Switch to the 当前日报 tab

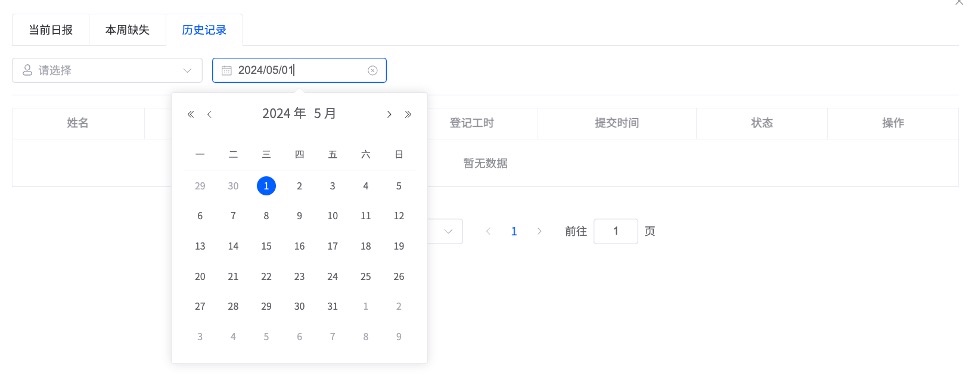pyautogui.click(x=51, y=30)
